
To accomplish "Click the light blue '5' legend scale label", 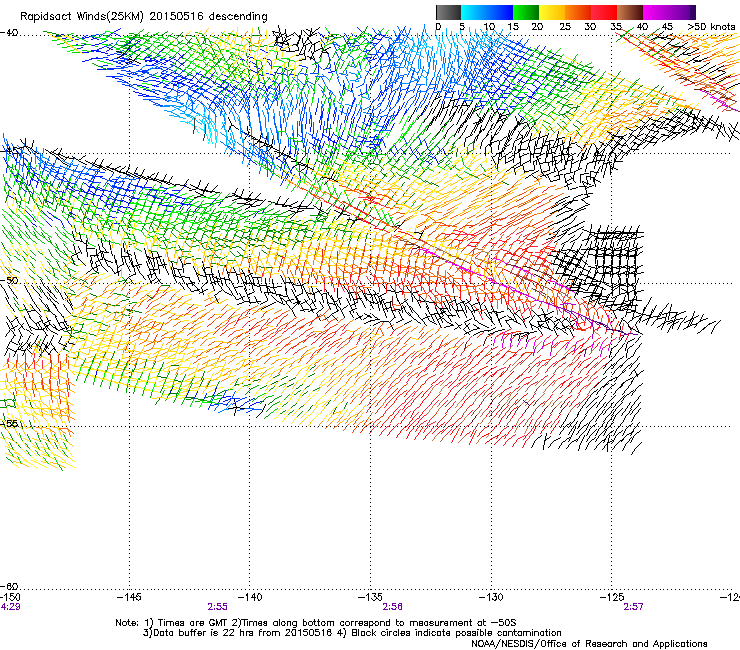I will (462, 27).
